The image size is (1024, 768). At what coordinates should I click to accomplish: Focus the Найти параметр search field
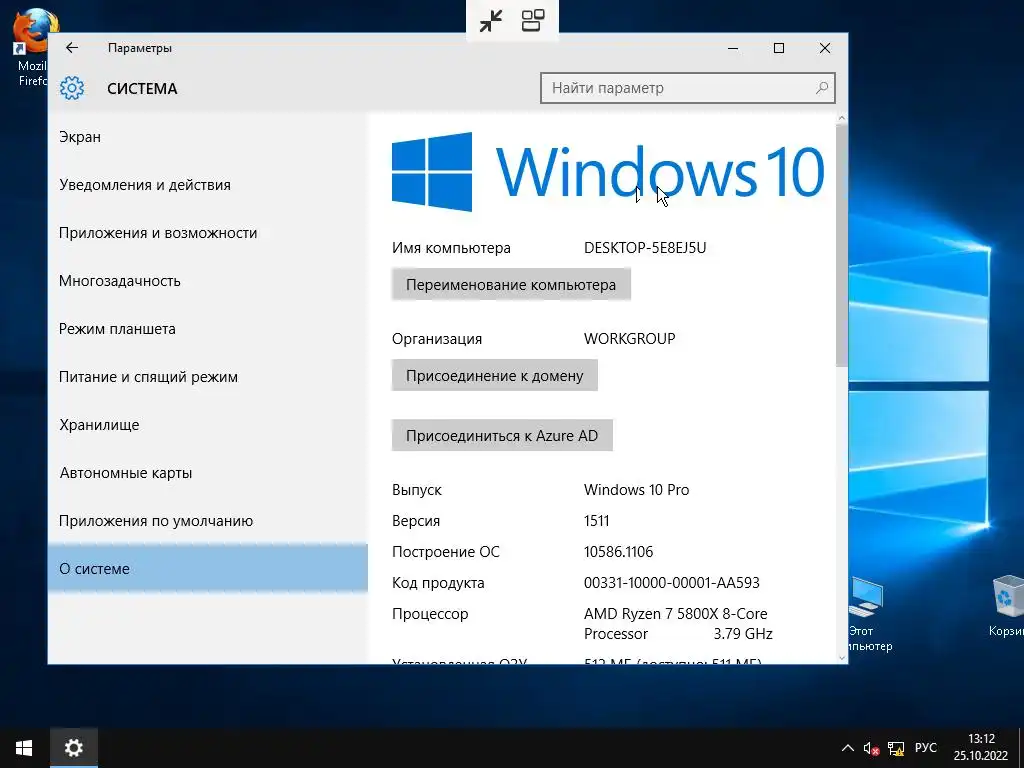click(x=687, y=88)
